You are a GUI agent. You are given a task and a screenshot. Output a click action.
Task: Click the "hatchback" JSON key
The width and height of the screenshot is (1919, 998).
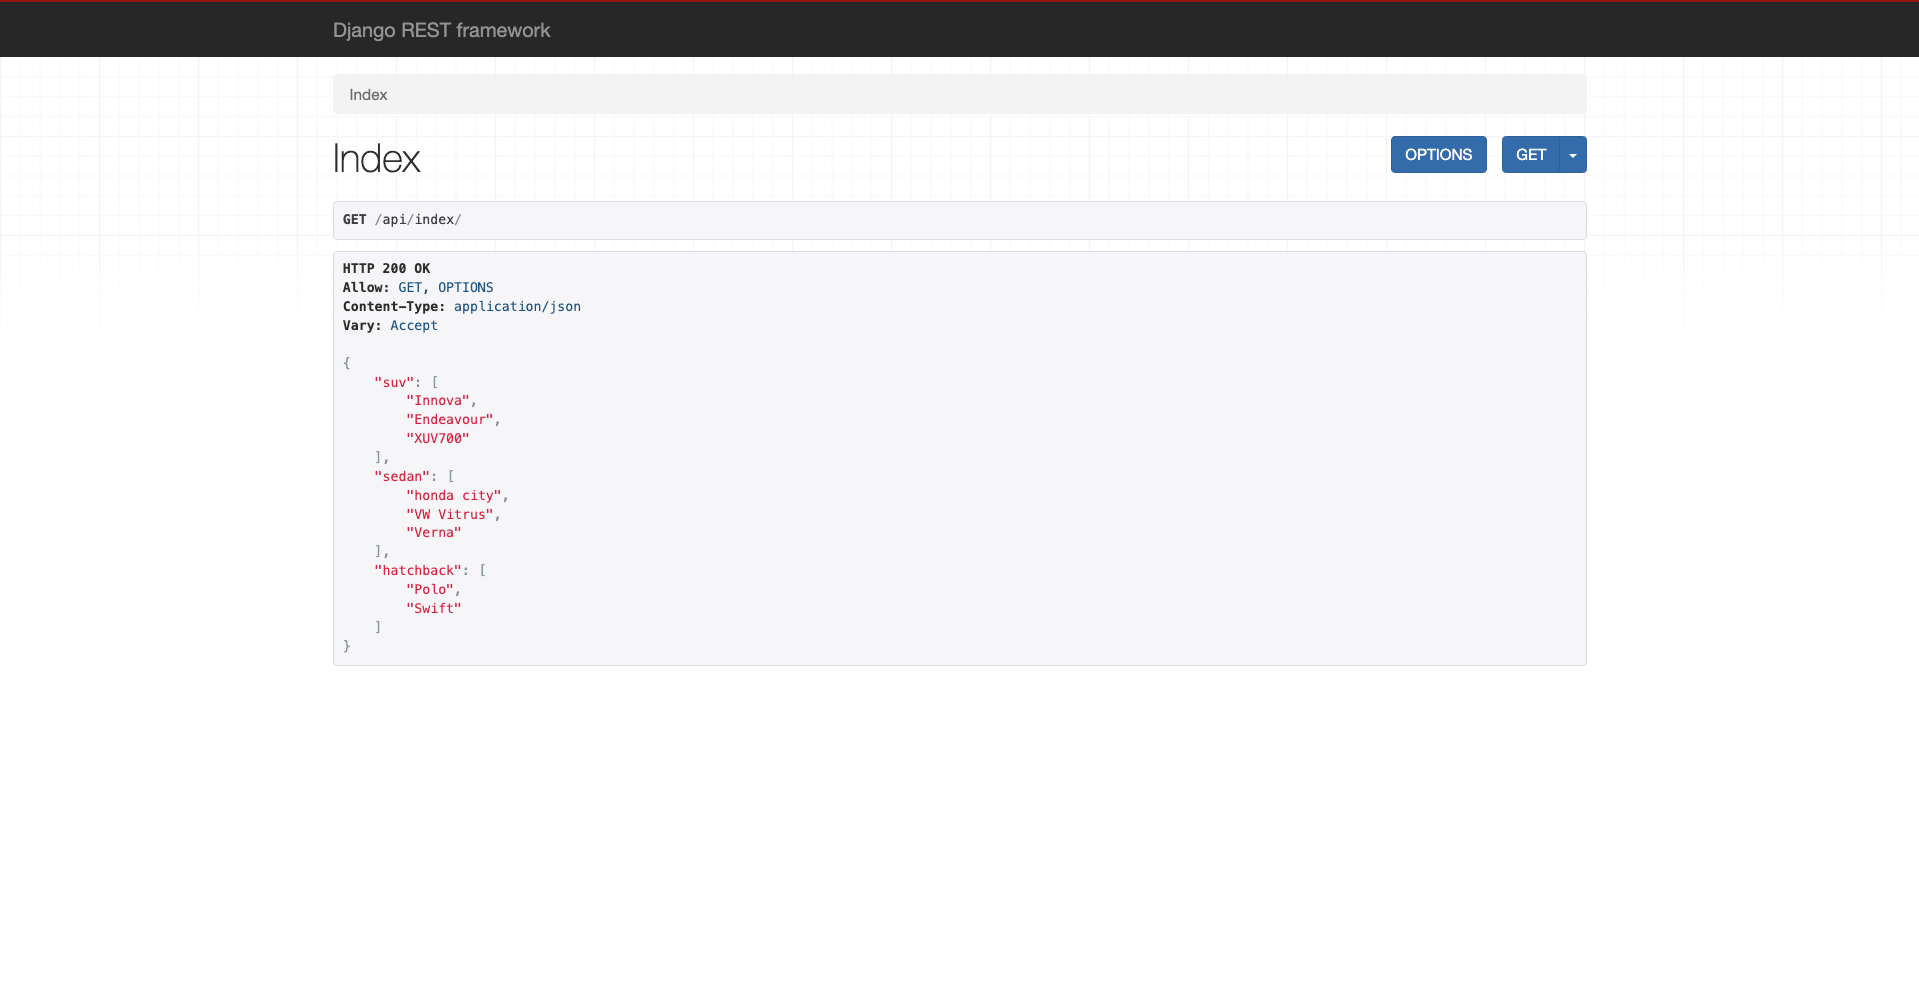point(418,571)
